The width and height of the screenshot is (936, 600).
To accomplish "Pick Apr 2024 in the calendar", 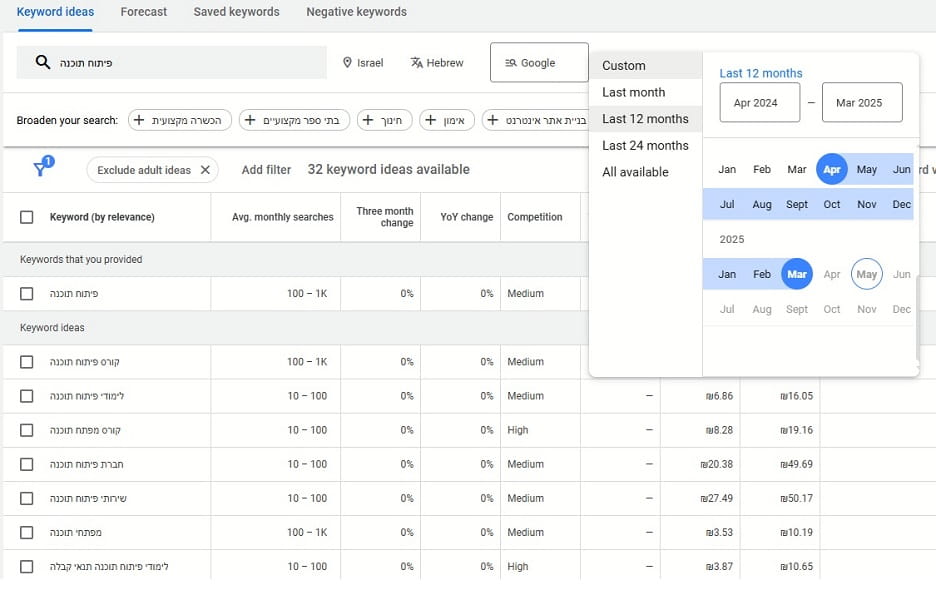I will (x=832, y=170).
